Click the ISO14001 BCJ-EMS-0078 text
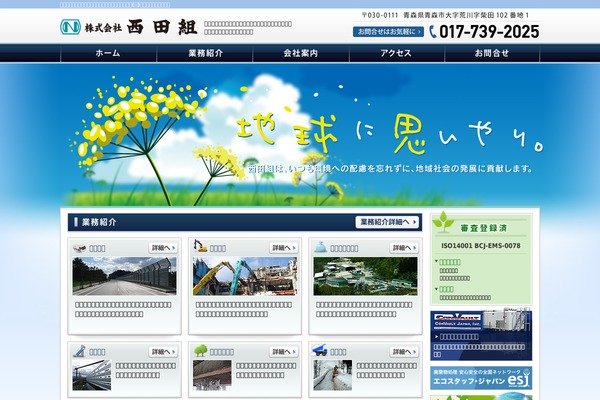Image resolution: width=600 pixels, height=400 pixels. [x=481, y=246]
